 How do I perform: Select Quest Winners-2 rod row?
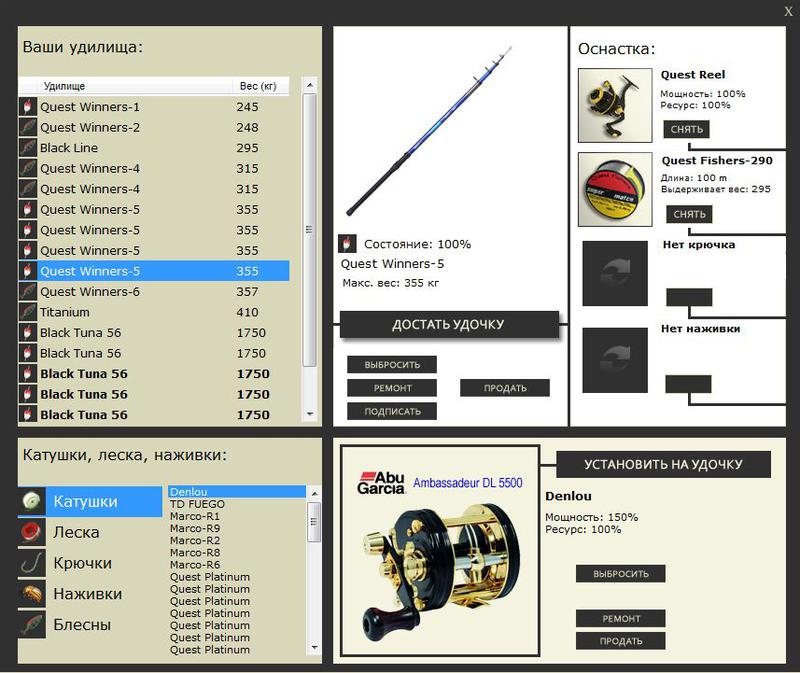[x=154, y=127]
